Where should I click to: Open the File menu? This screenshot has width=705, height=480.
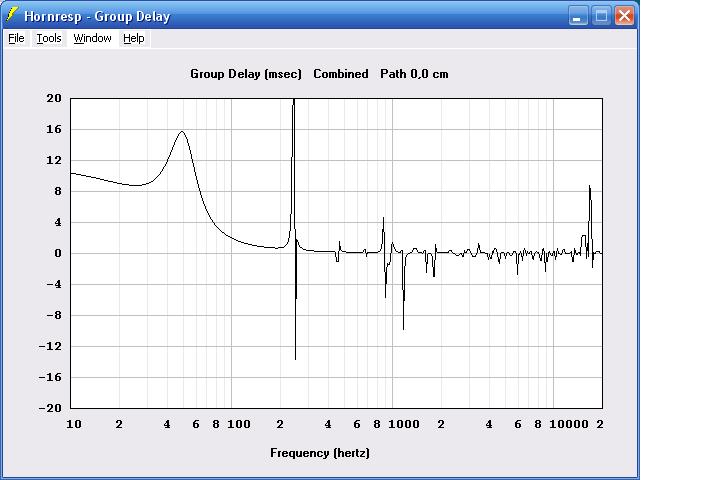[16, 38]
